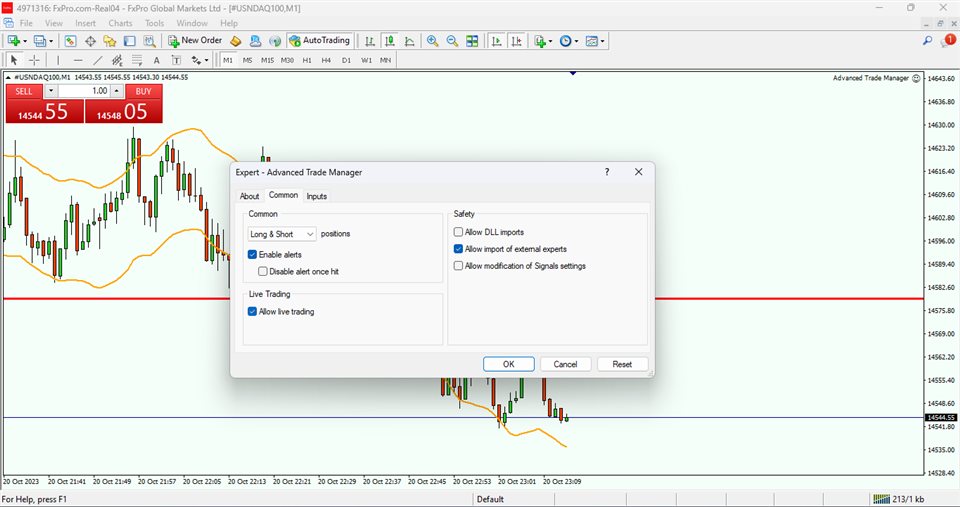The image size is (960, 507).
Task: Open the Insert menu
Action: [x=86, y=23]
